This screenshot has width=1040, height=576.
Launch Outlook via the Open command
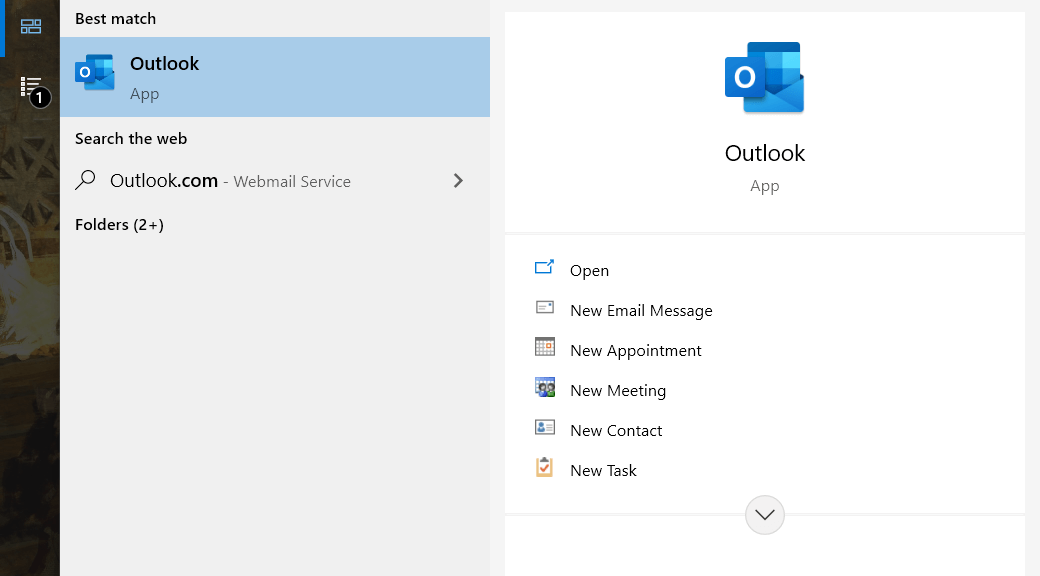click(590, 270)
